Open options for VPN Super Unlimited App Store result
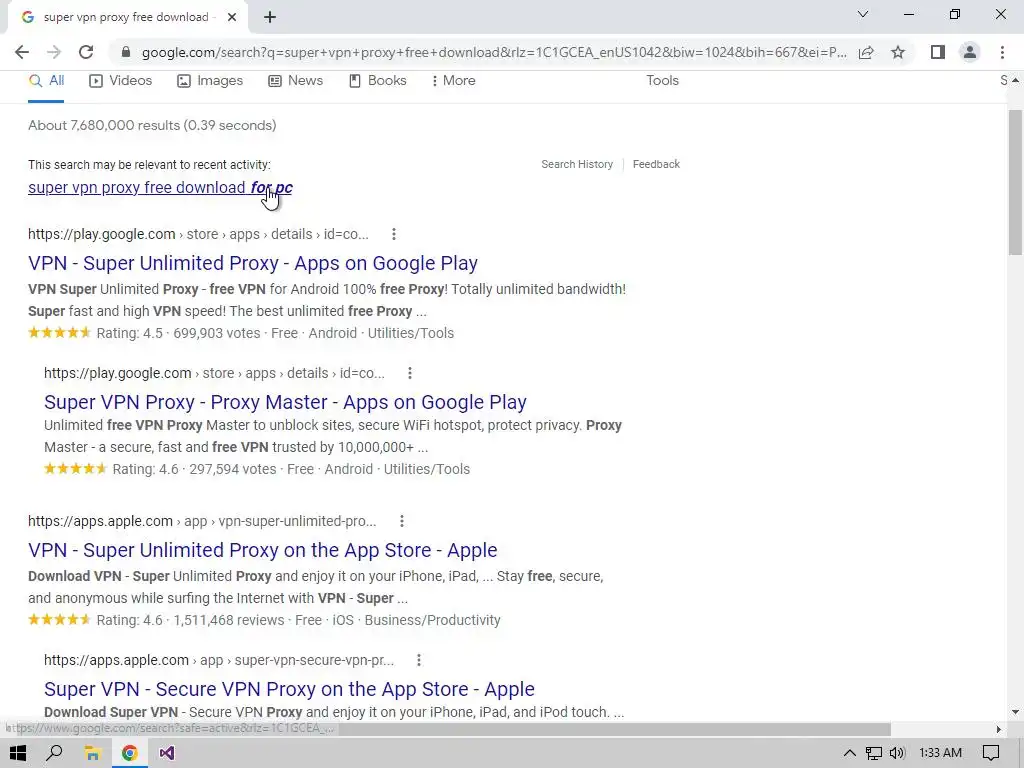The image size is (1024, 768). (402, 521)
